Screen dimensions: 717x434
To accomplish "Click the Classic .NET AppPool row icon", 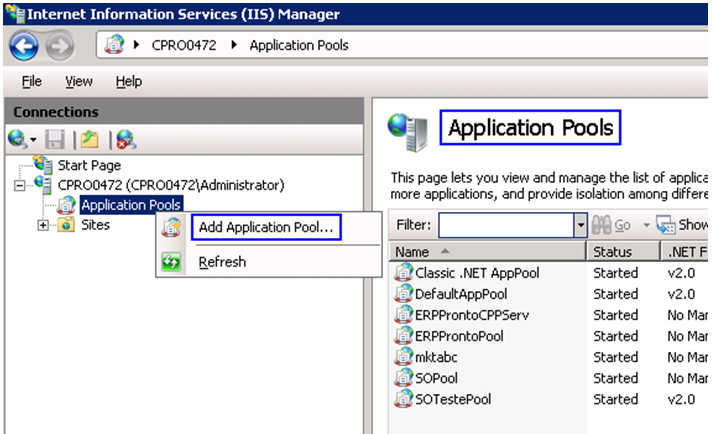I will coord(404,273).
